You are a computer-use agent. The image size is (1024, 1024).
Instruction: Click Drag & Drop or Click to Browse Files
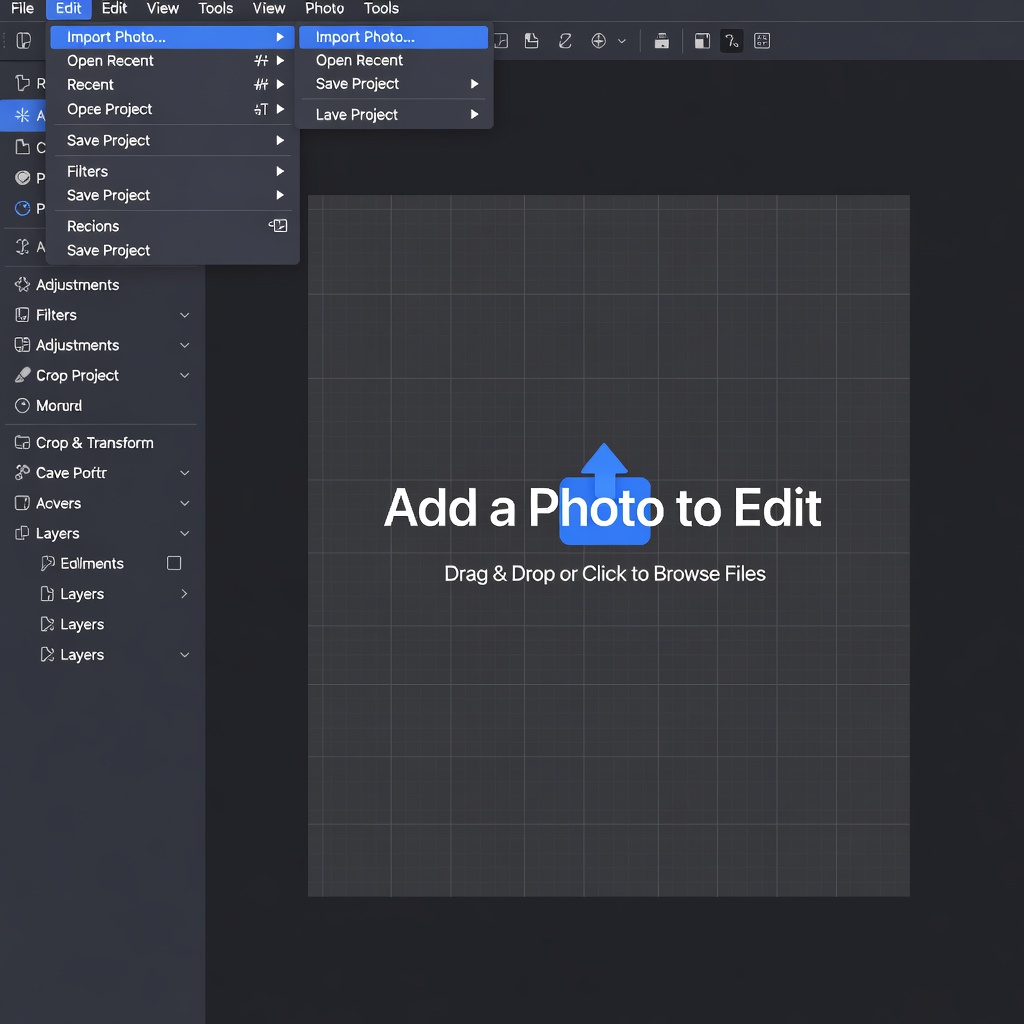tap(605, 573)
